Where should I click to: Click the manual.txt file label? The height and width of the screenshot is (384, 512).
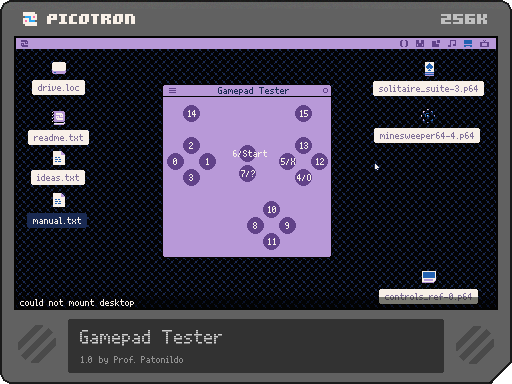57,221
